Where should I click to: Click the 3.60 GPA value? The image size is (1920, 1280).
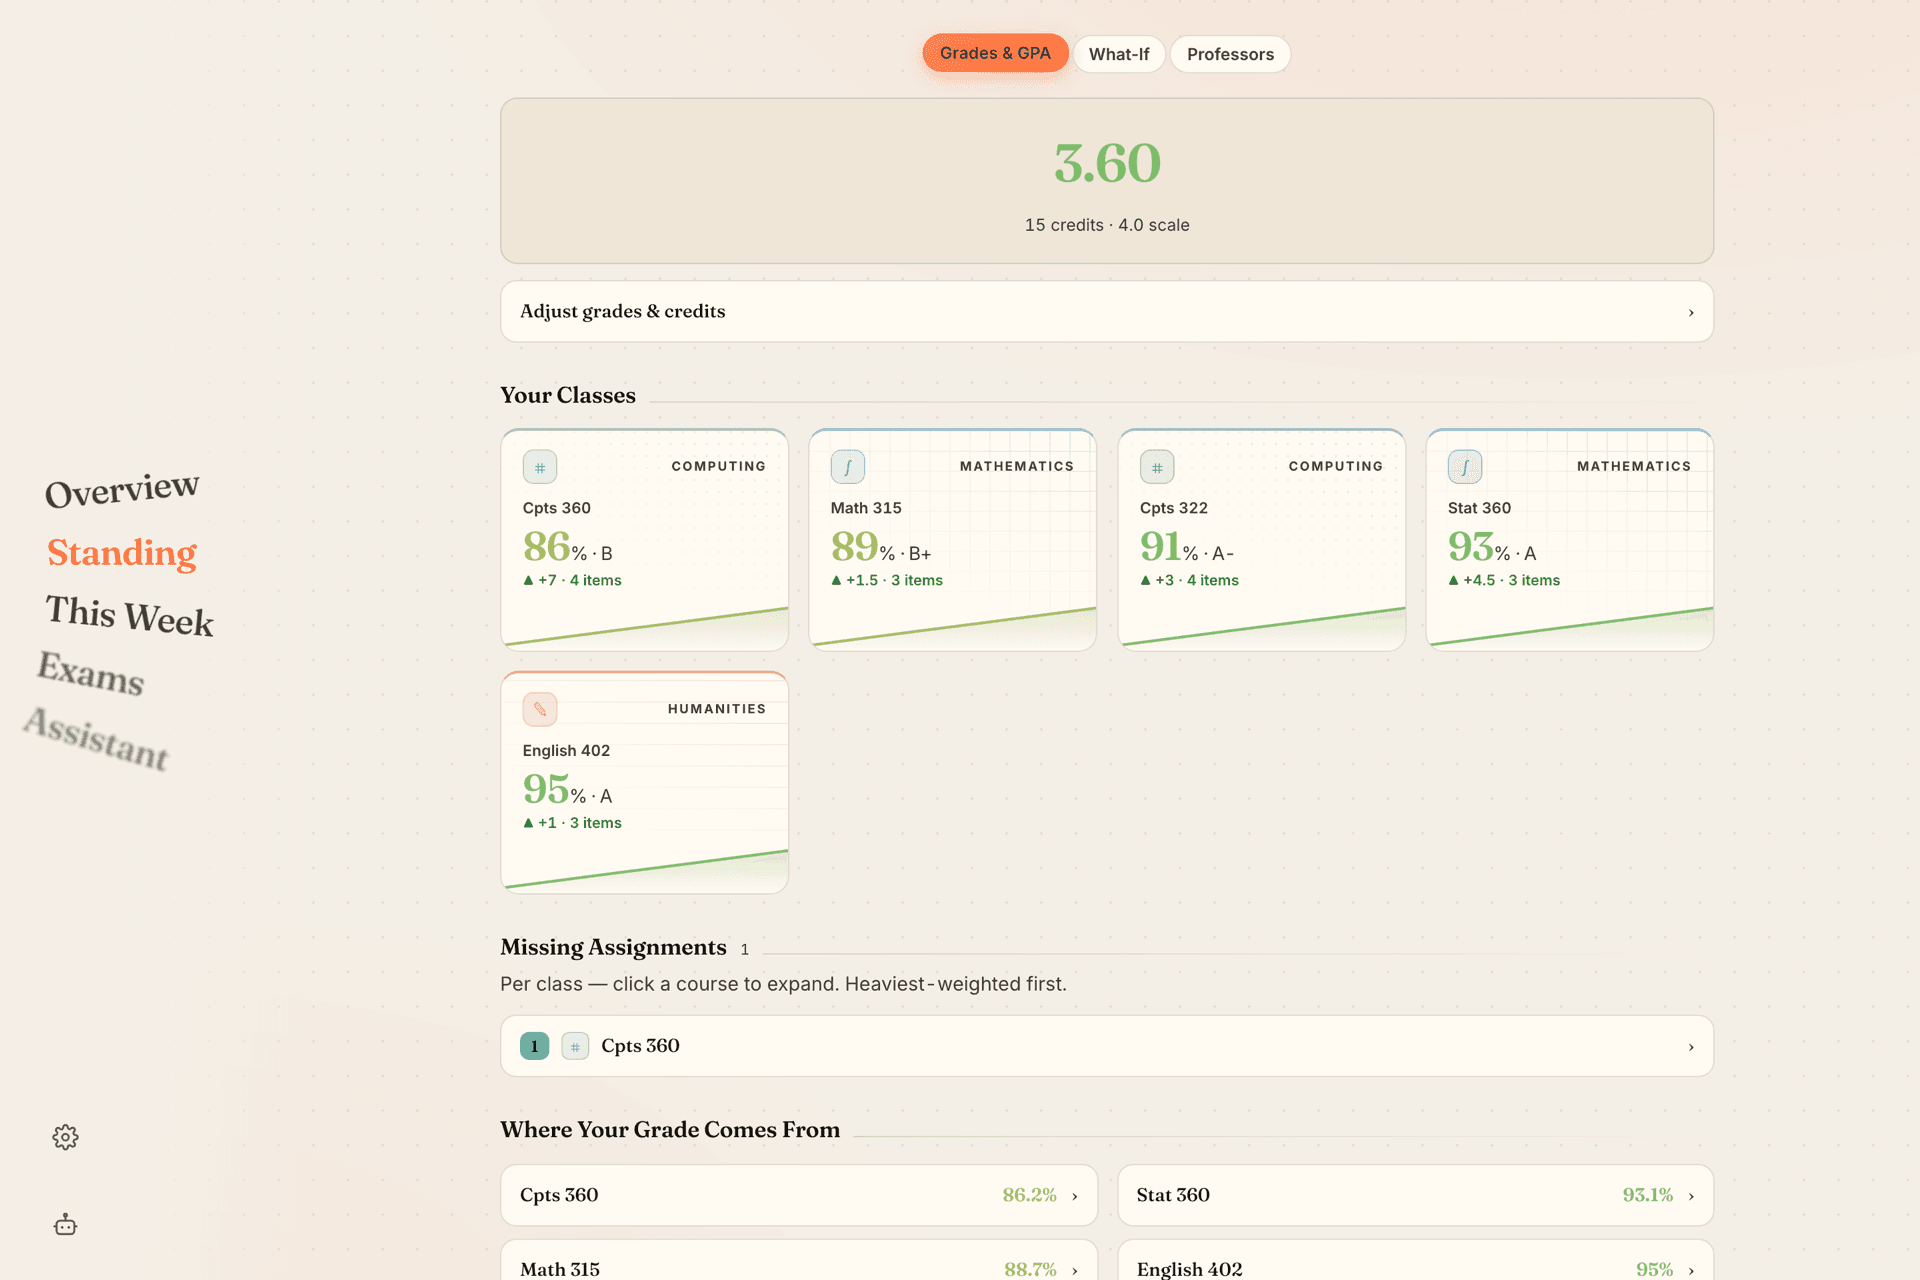click(1107, 163)
